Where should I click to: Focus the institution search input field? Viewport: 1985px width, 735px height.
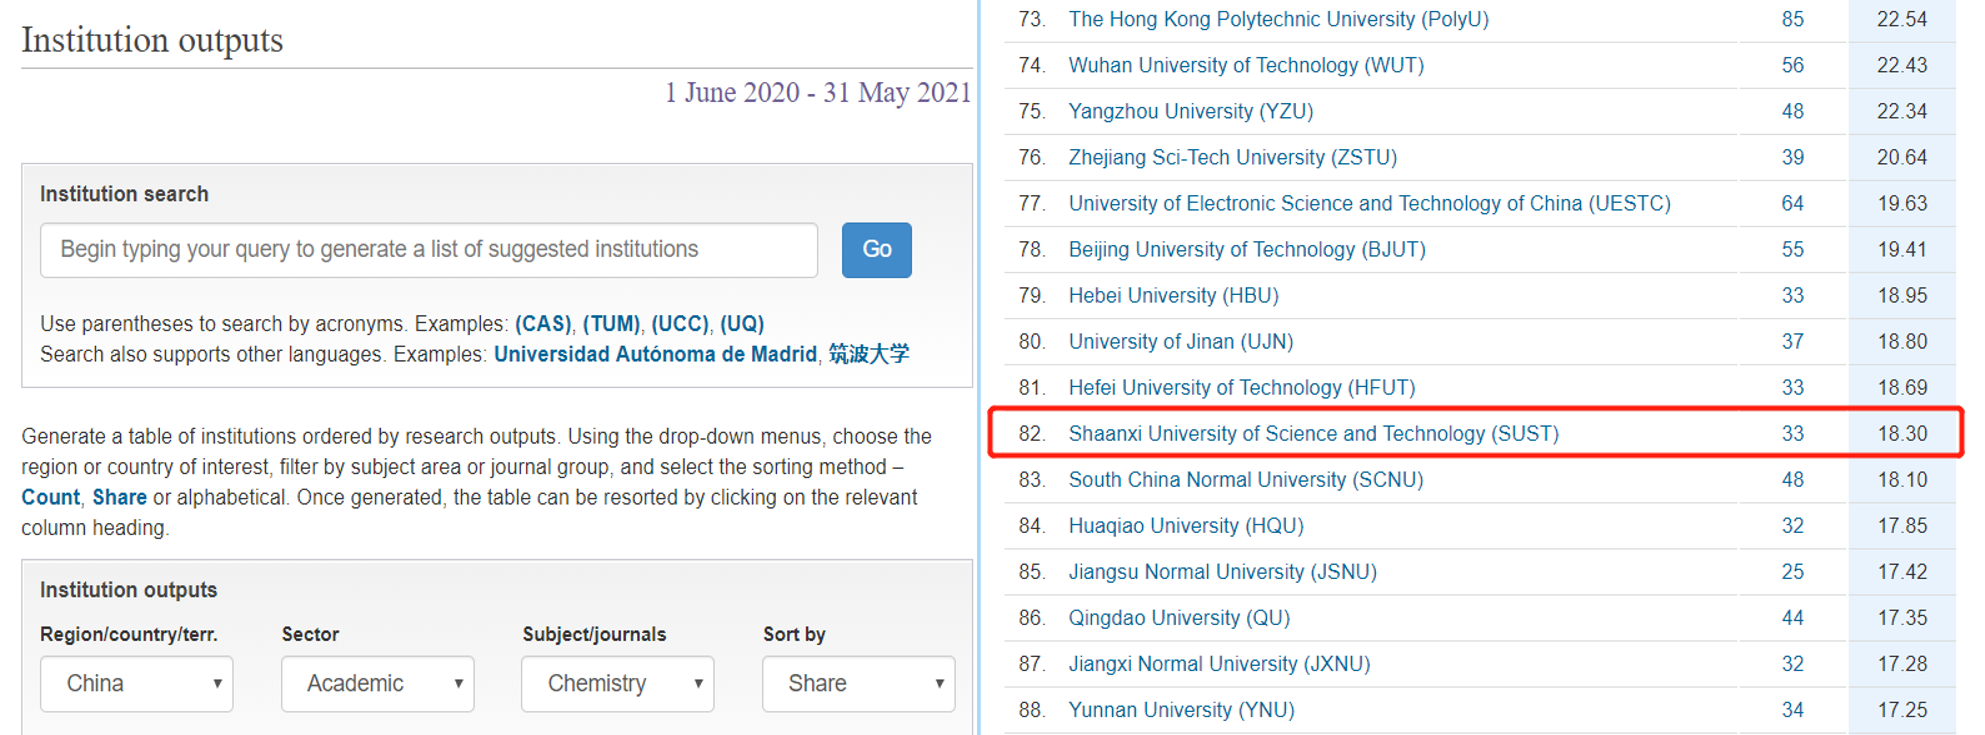[428, 250]
